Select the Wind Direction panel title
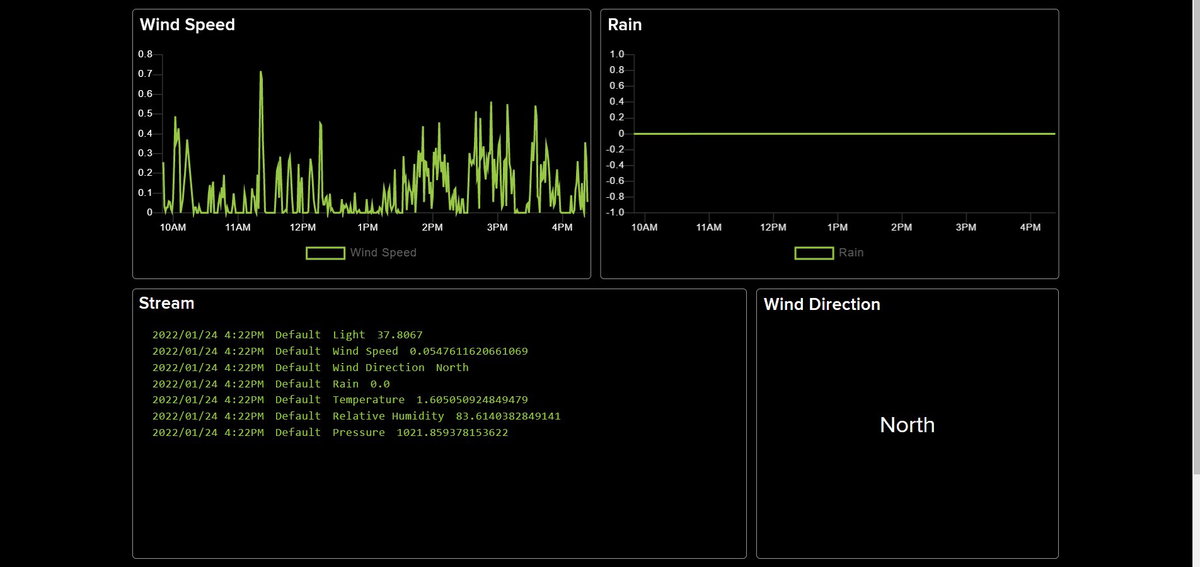The image size is (1200, 567). pyautogui.click(x=822, y=304)
